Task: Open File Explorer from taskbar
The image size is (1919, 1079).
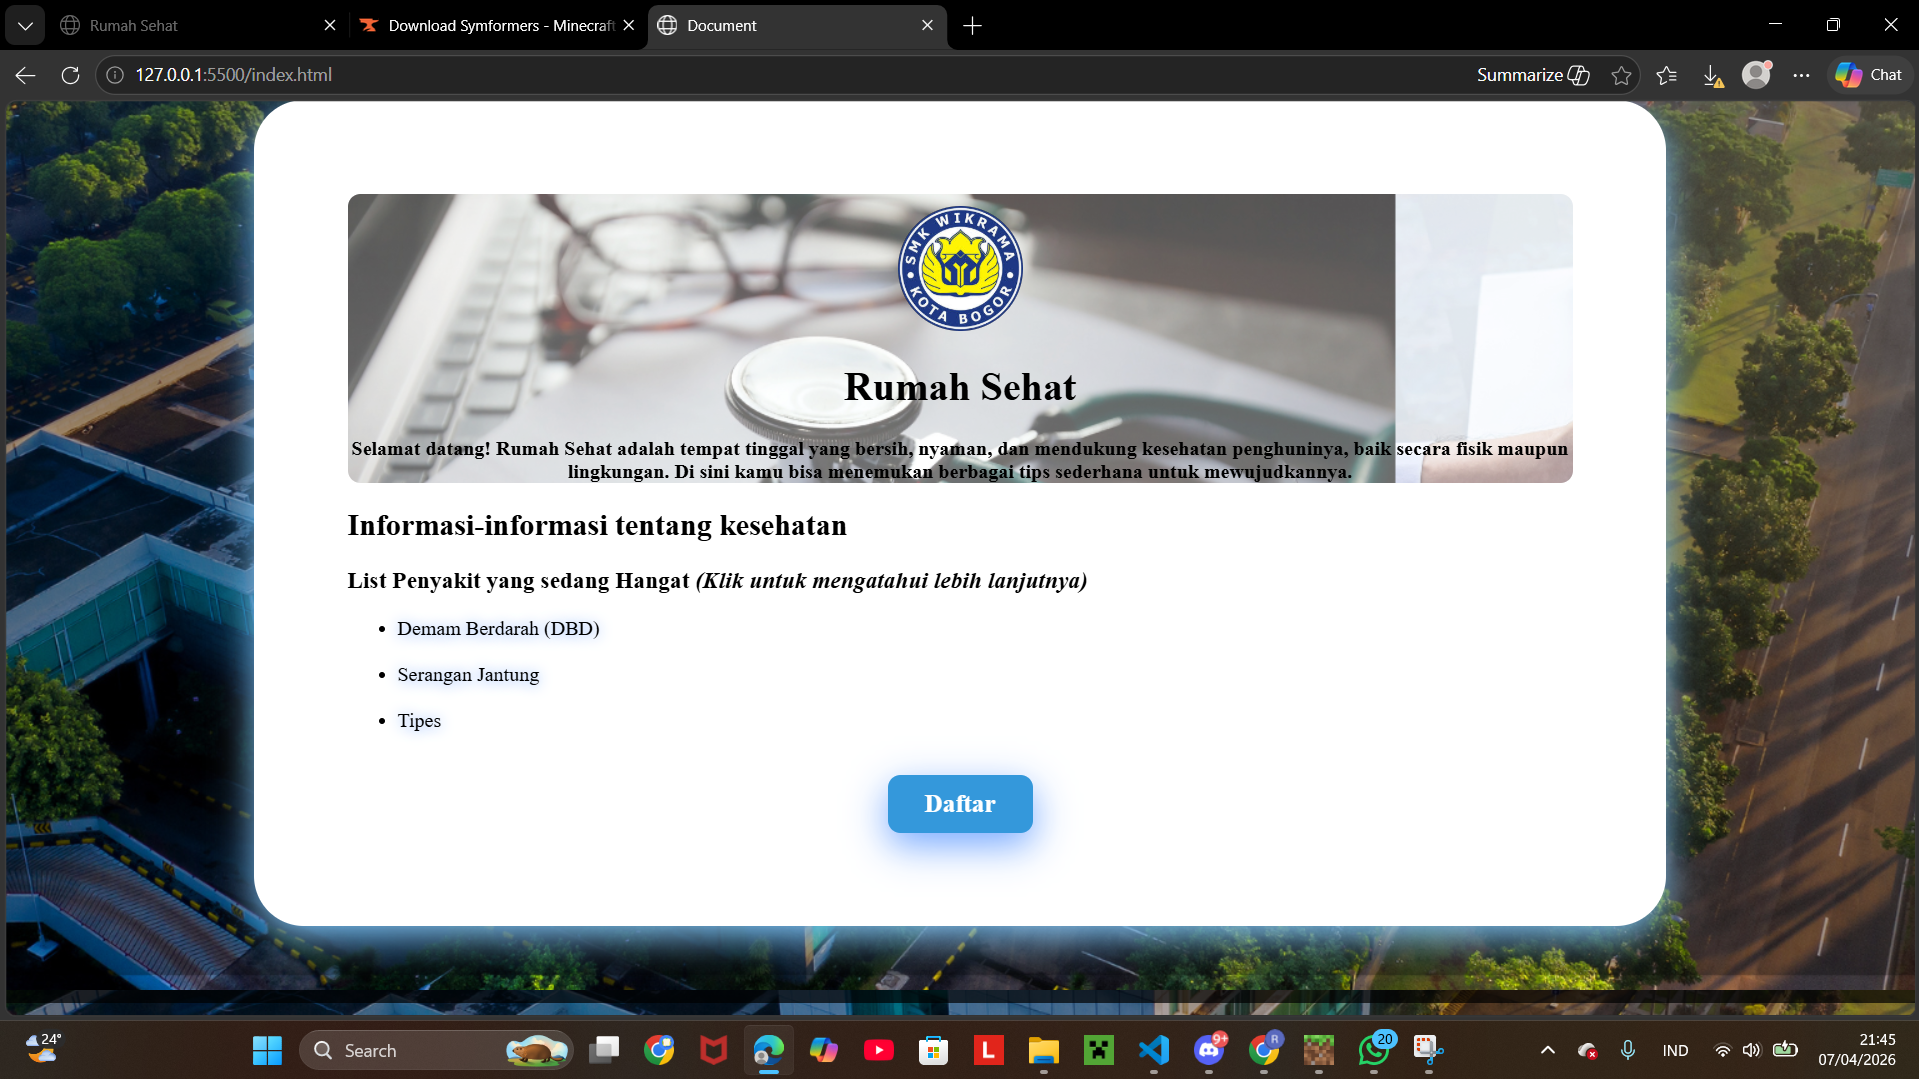Action: click(1043, 1050)
